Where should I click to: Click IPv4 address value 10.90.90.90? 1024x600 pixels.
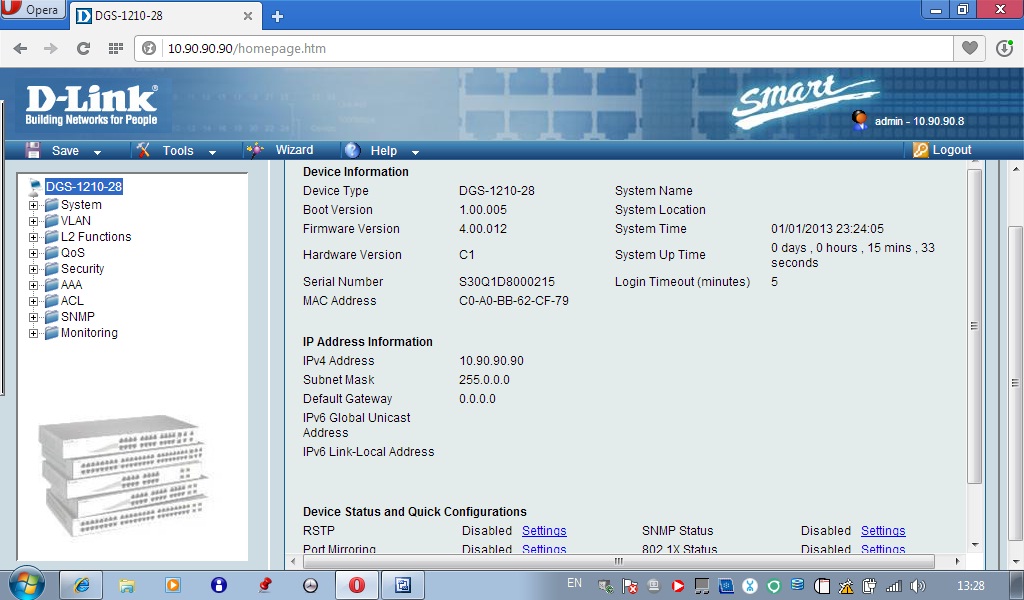click(x=491, y=361)
